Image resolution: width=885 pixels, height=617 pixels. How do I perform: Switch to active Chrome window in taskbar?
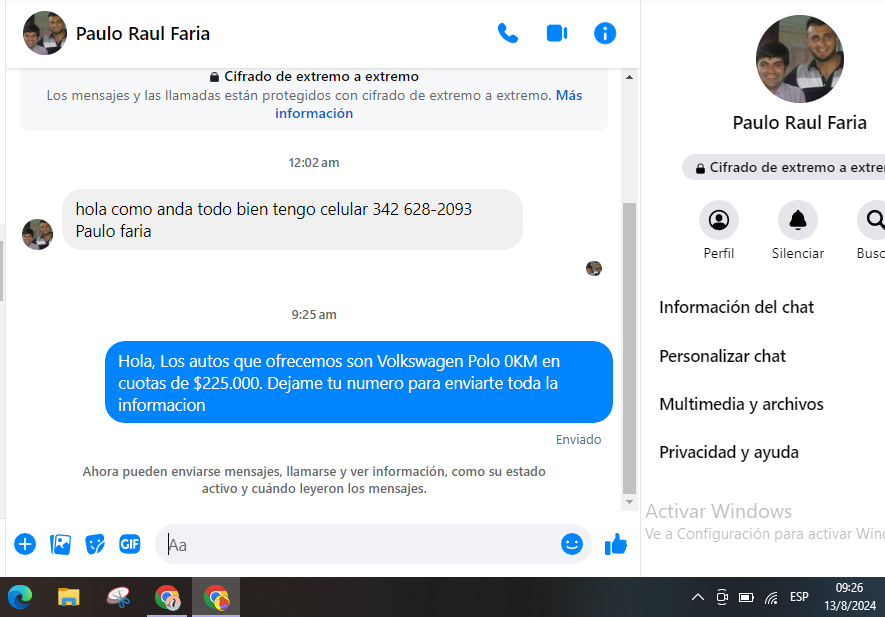point(216,597)
